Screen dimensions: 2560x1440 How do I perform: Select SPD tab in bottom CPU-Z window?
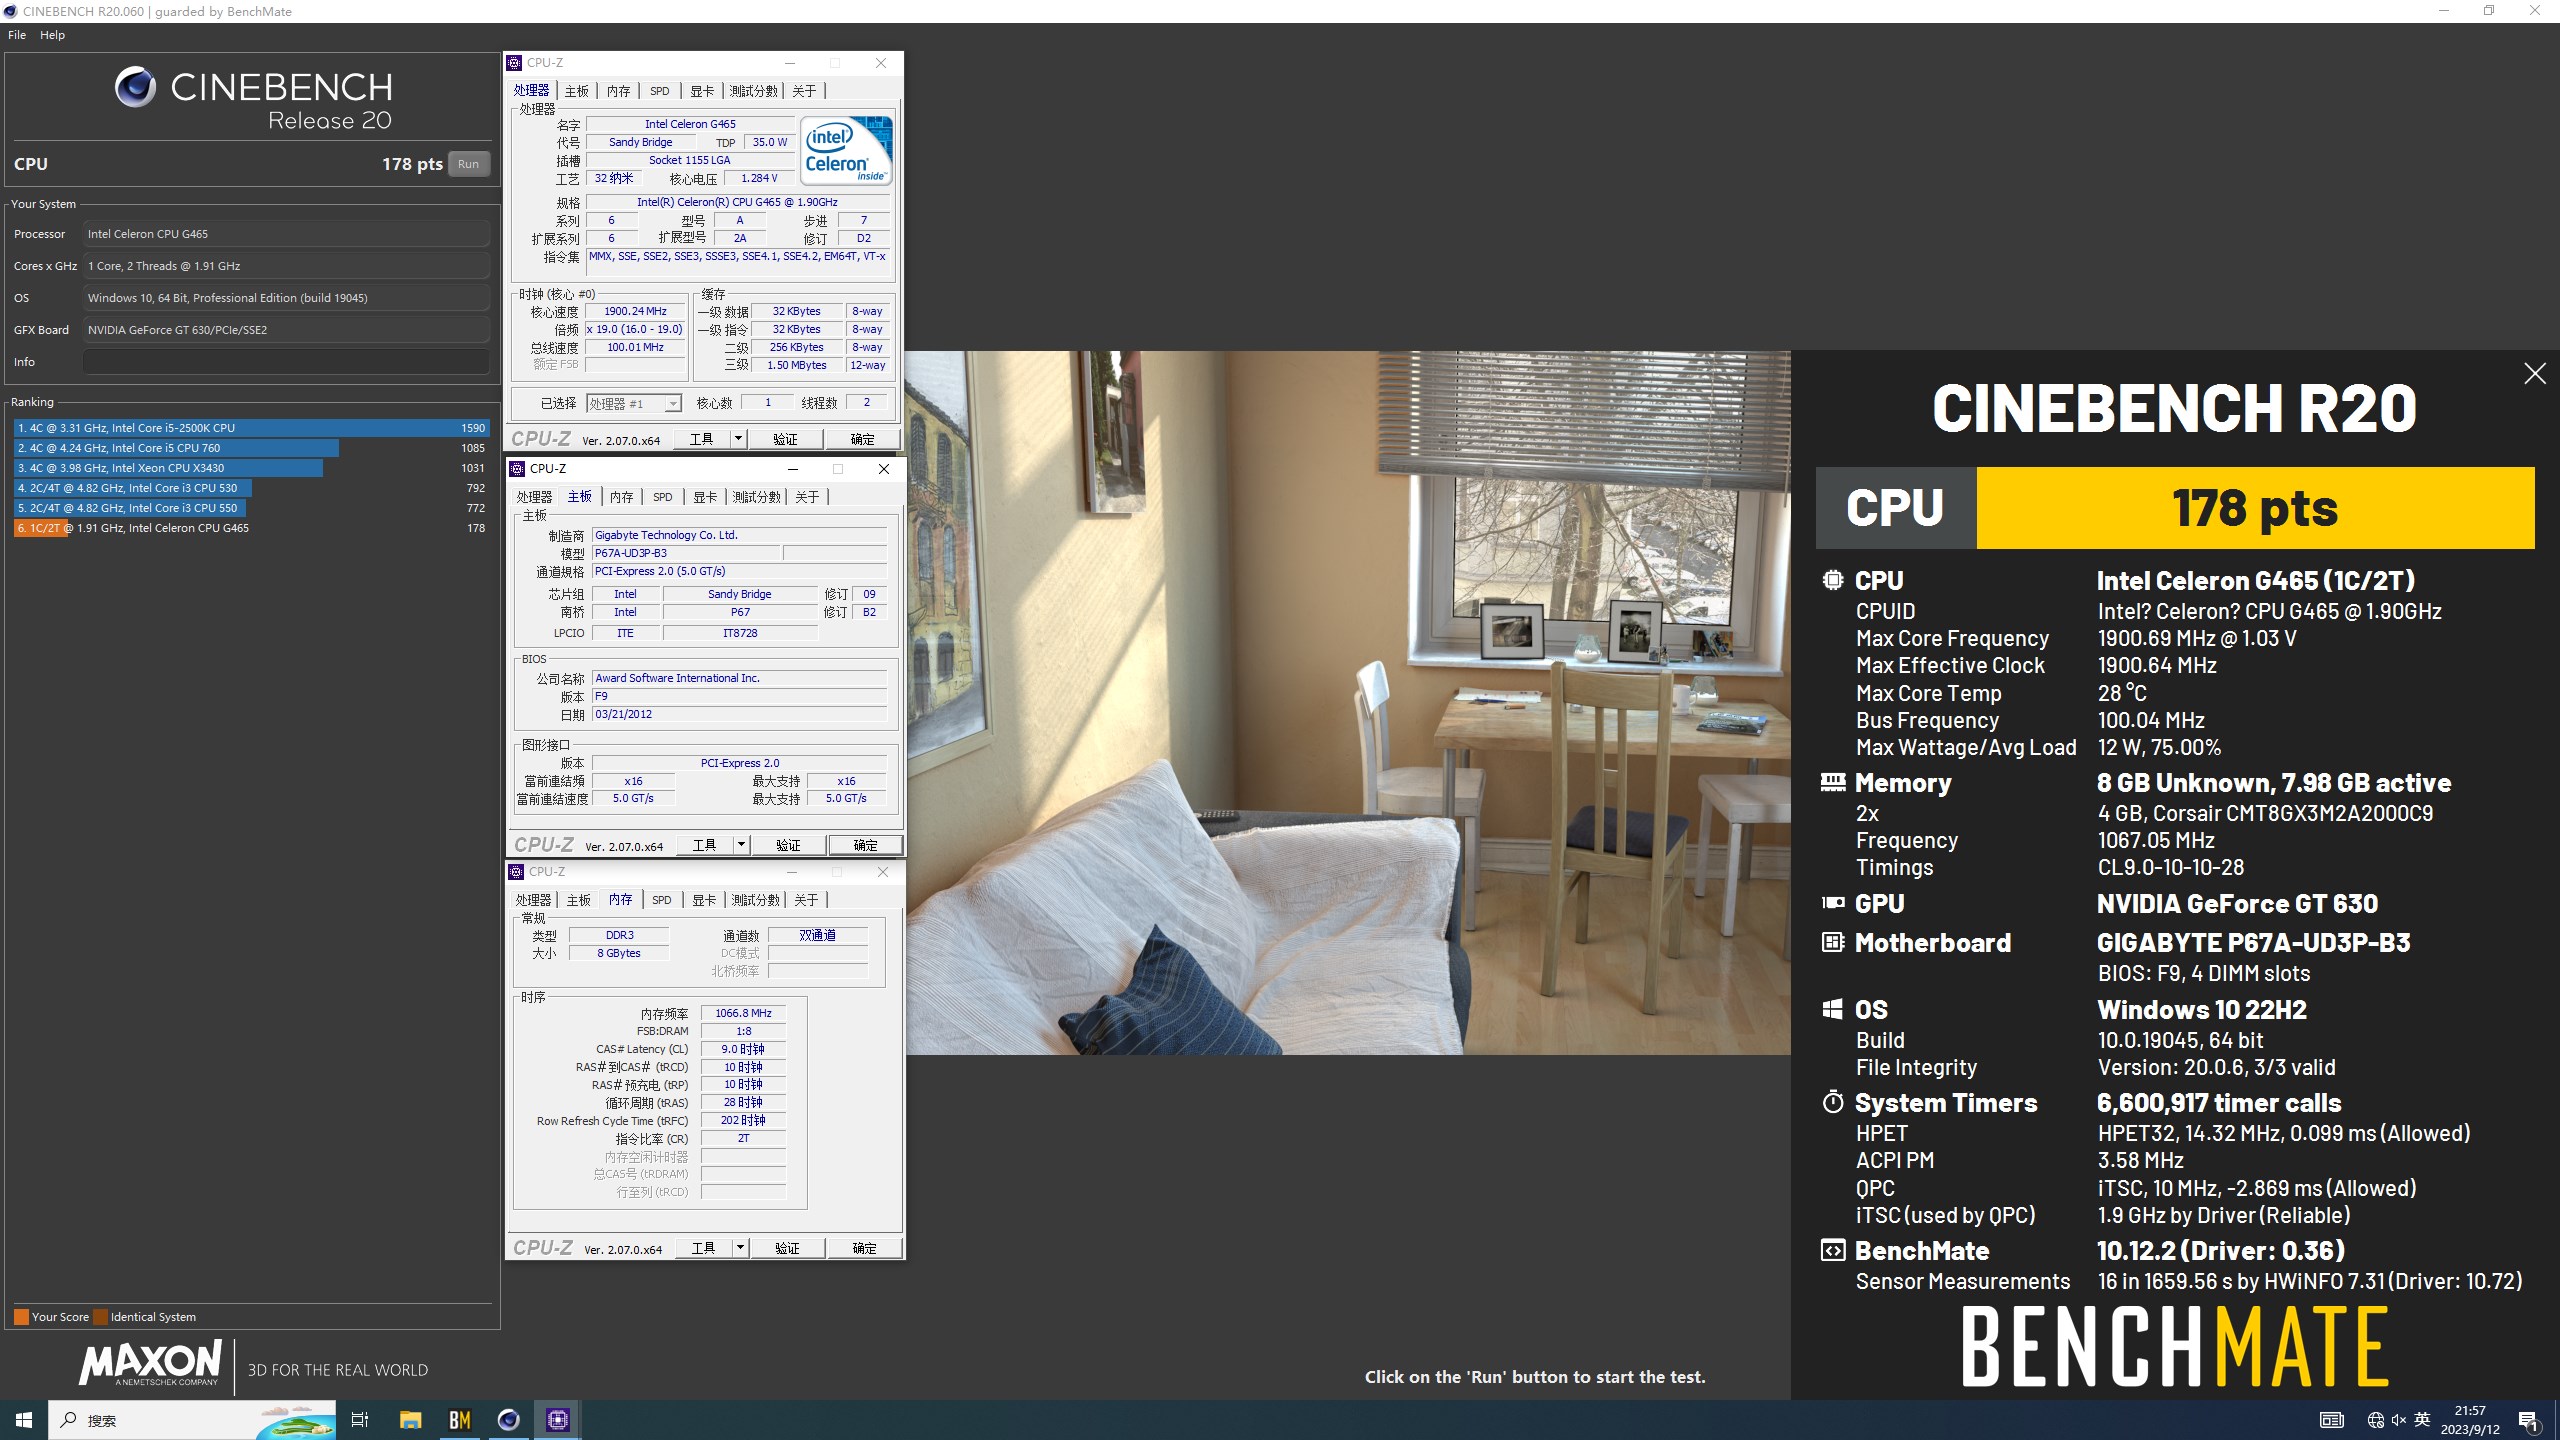[662, 900]
